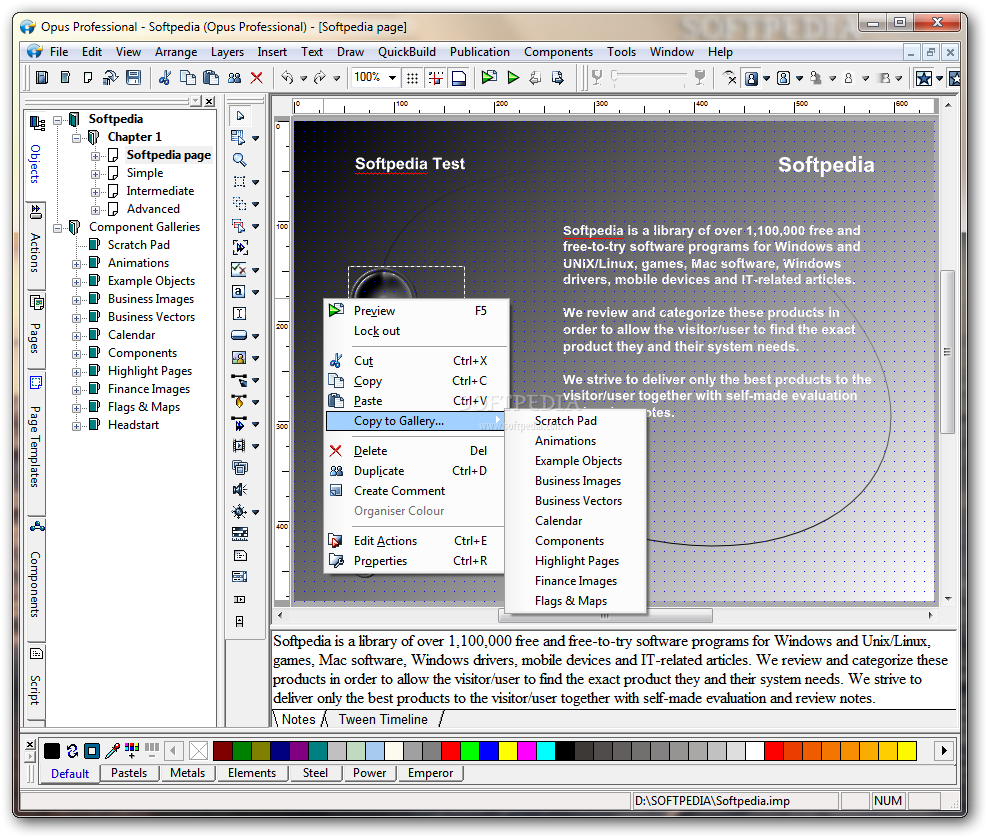Viewport: 988px width, 838px height.
Task: Switch to the Tween Timeline tab
Action: [x=382, y=719]
